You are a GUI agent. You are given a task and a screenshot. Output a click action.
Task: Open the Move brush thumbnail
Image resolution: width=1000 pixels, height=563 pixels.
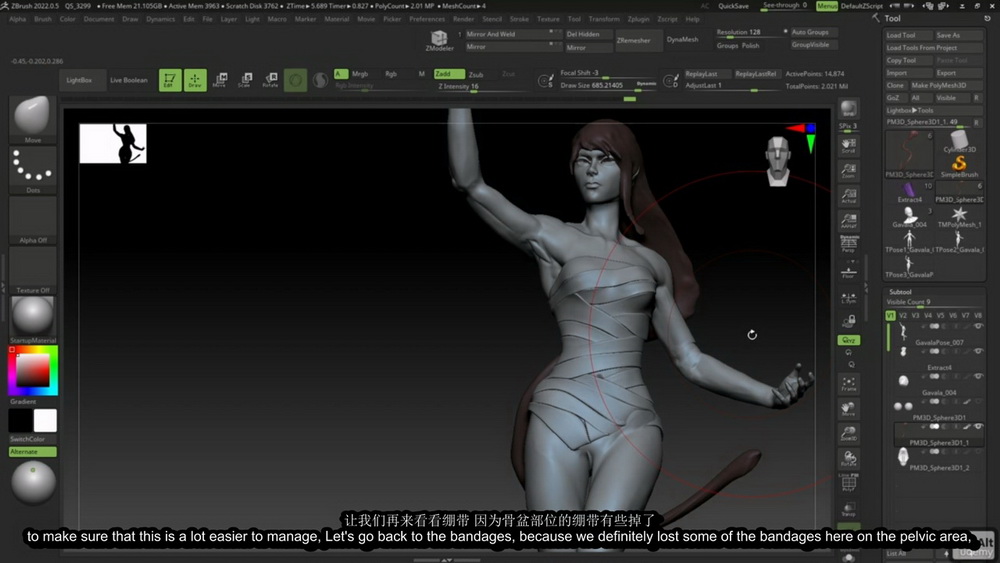tap(33, 119)
